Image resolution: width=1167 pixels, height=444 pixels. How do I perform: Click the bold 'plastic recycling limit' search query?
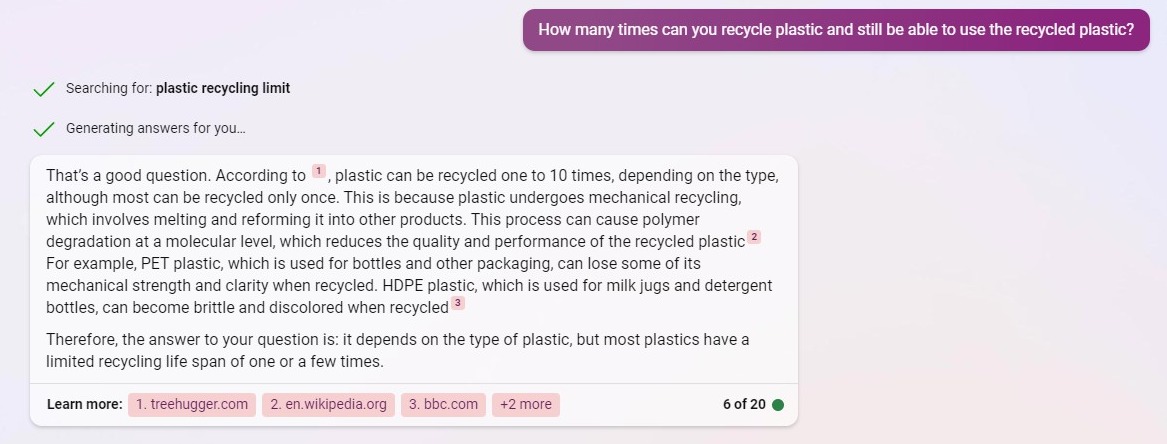point(223,89)
